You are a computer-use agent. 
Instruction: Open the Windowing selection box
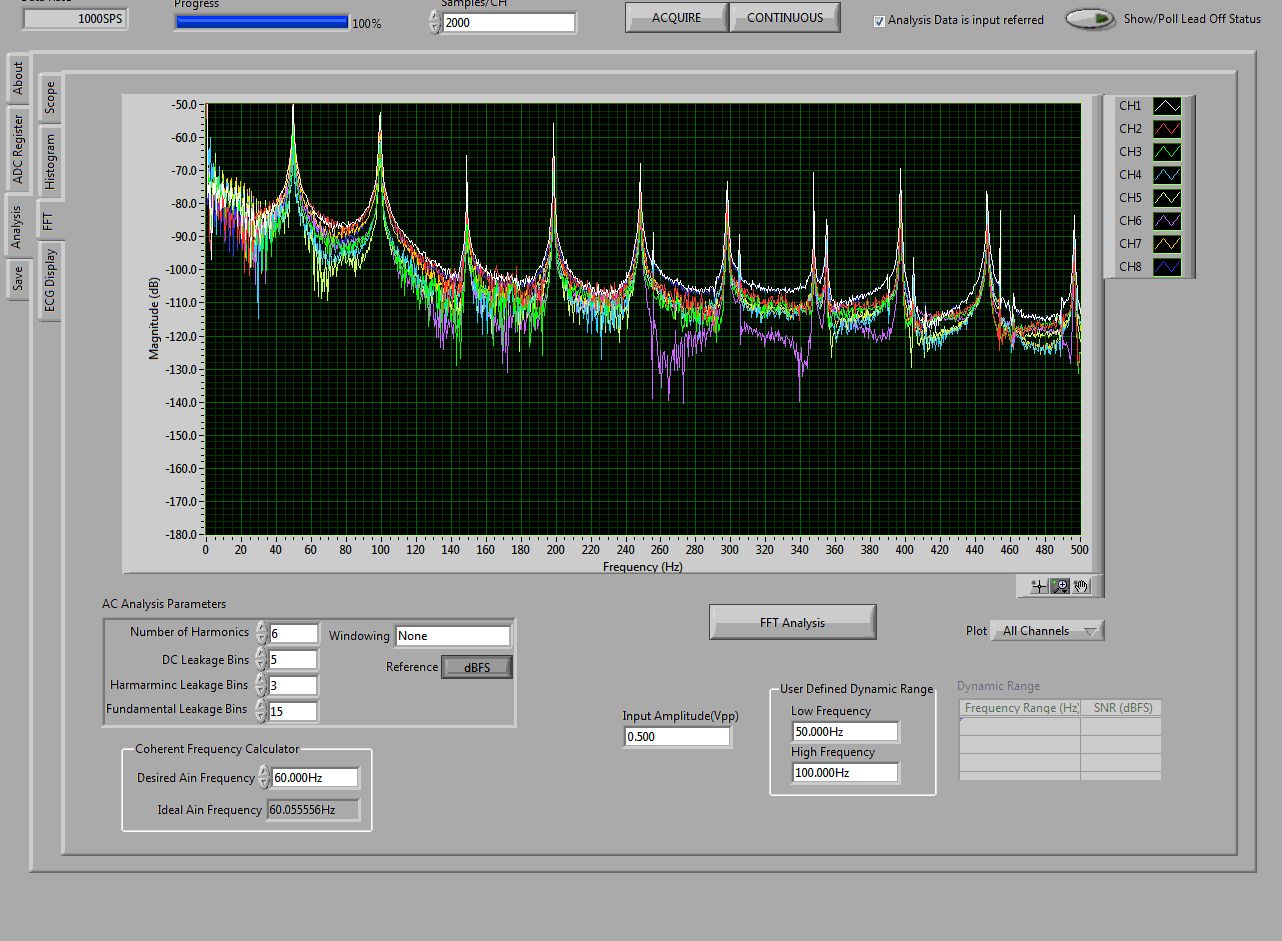(x=452, y=636)
